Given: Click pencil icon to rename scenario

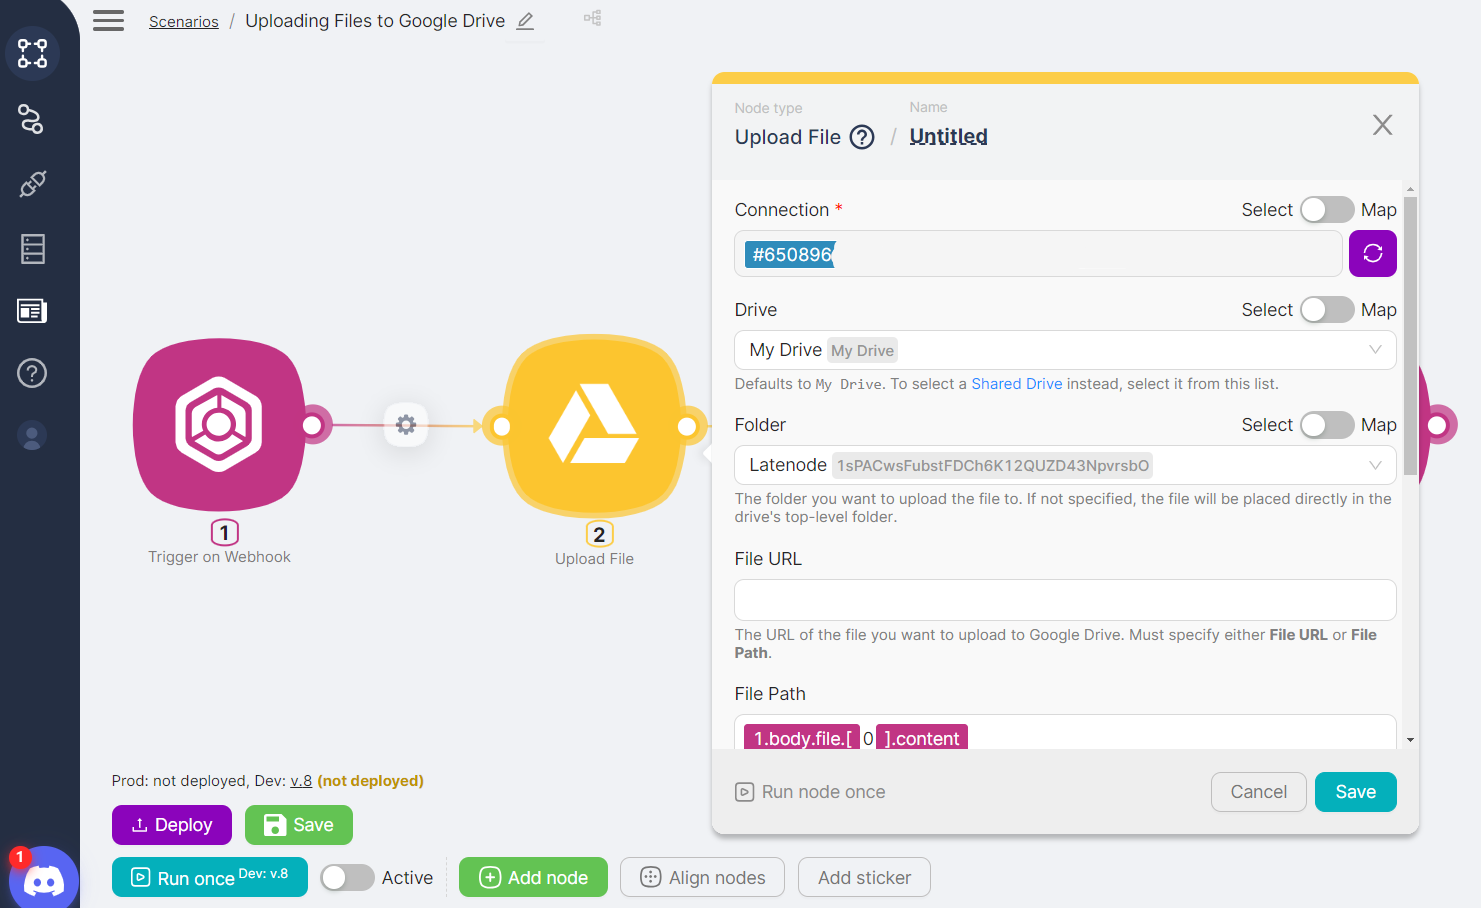Looking at the screenshot, I should 525,21.
